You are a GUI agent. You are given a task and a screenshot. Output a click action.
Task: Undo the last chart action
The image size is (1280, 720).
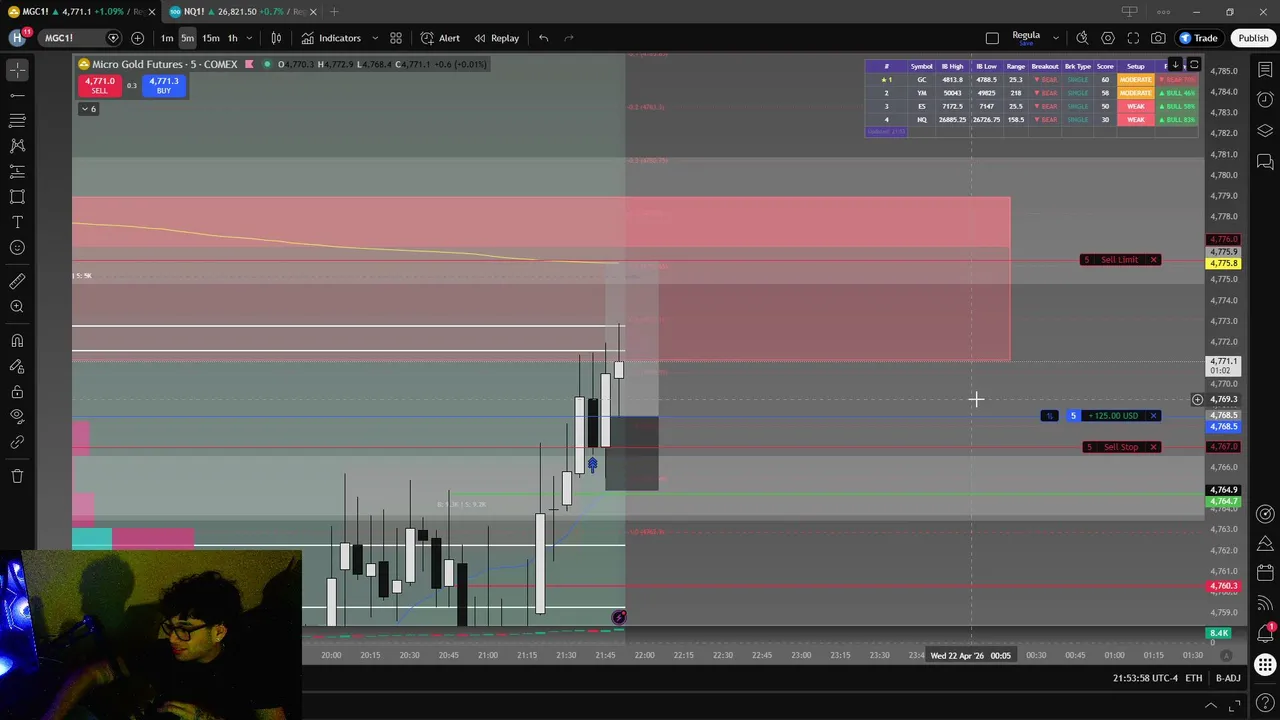(543, 38)
